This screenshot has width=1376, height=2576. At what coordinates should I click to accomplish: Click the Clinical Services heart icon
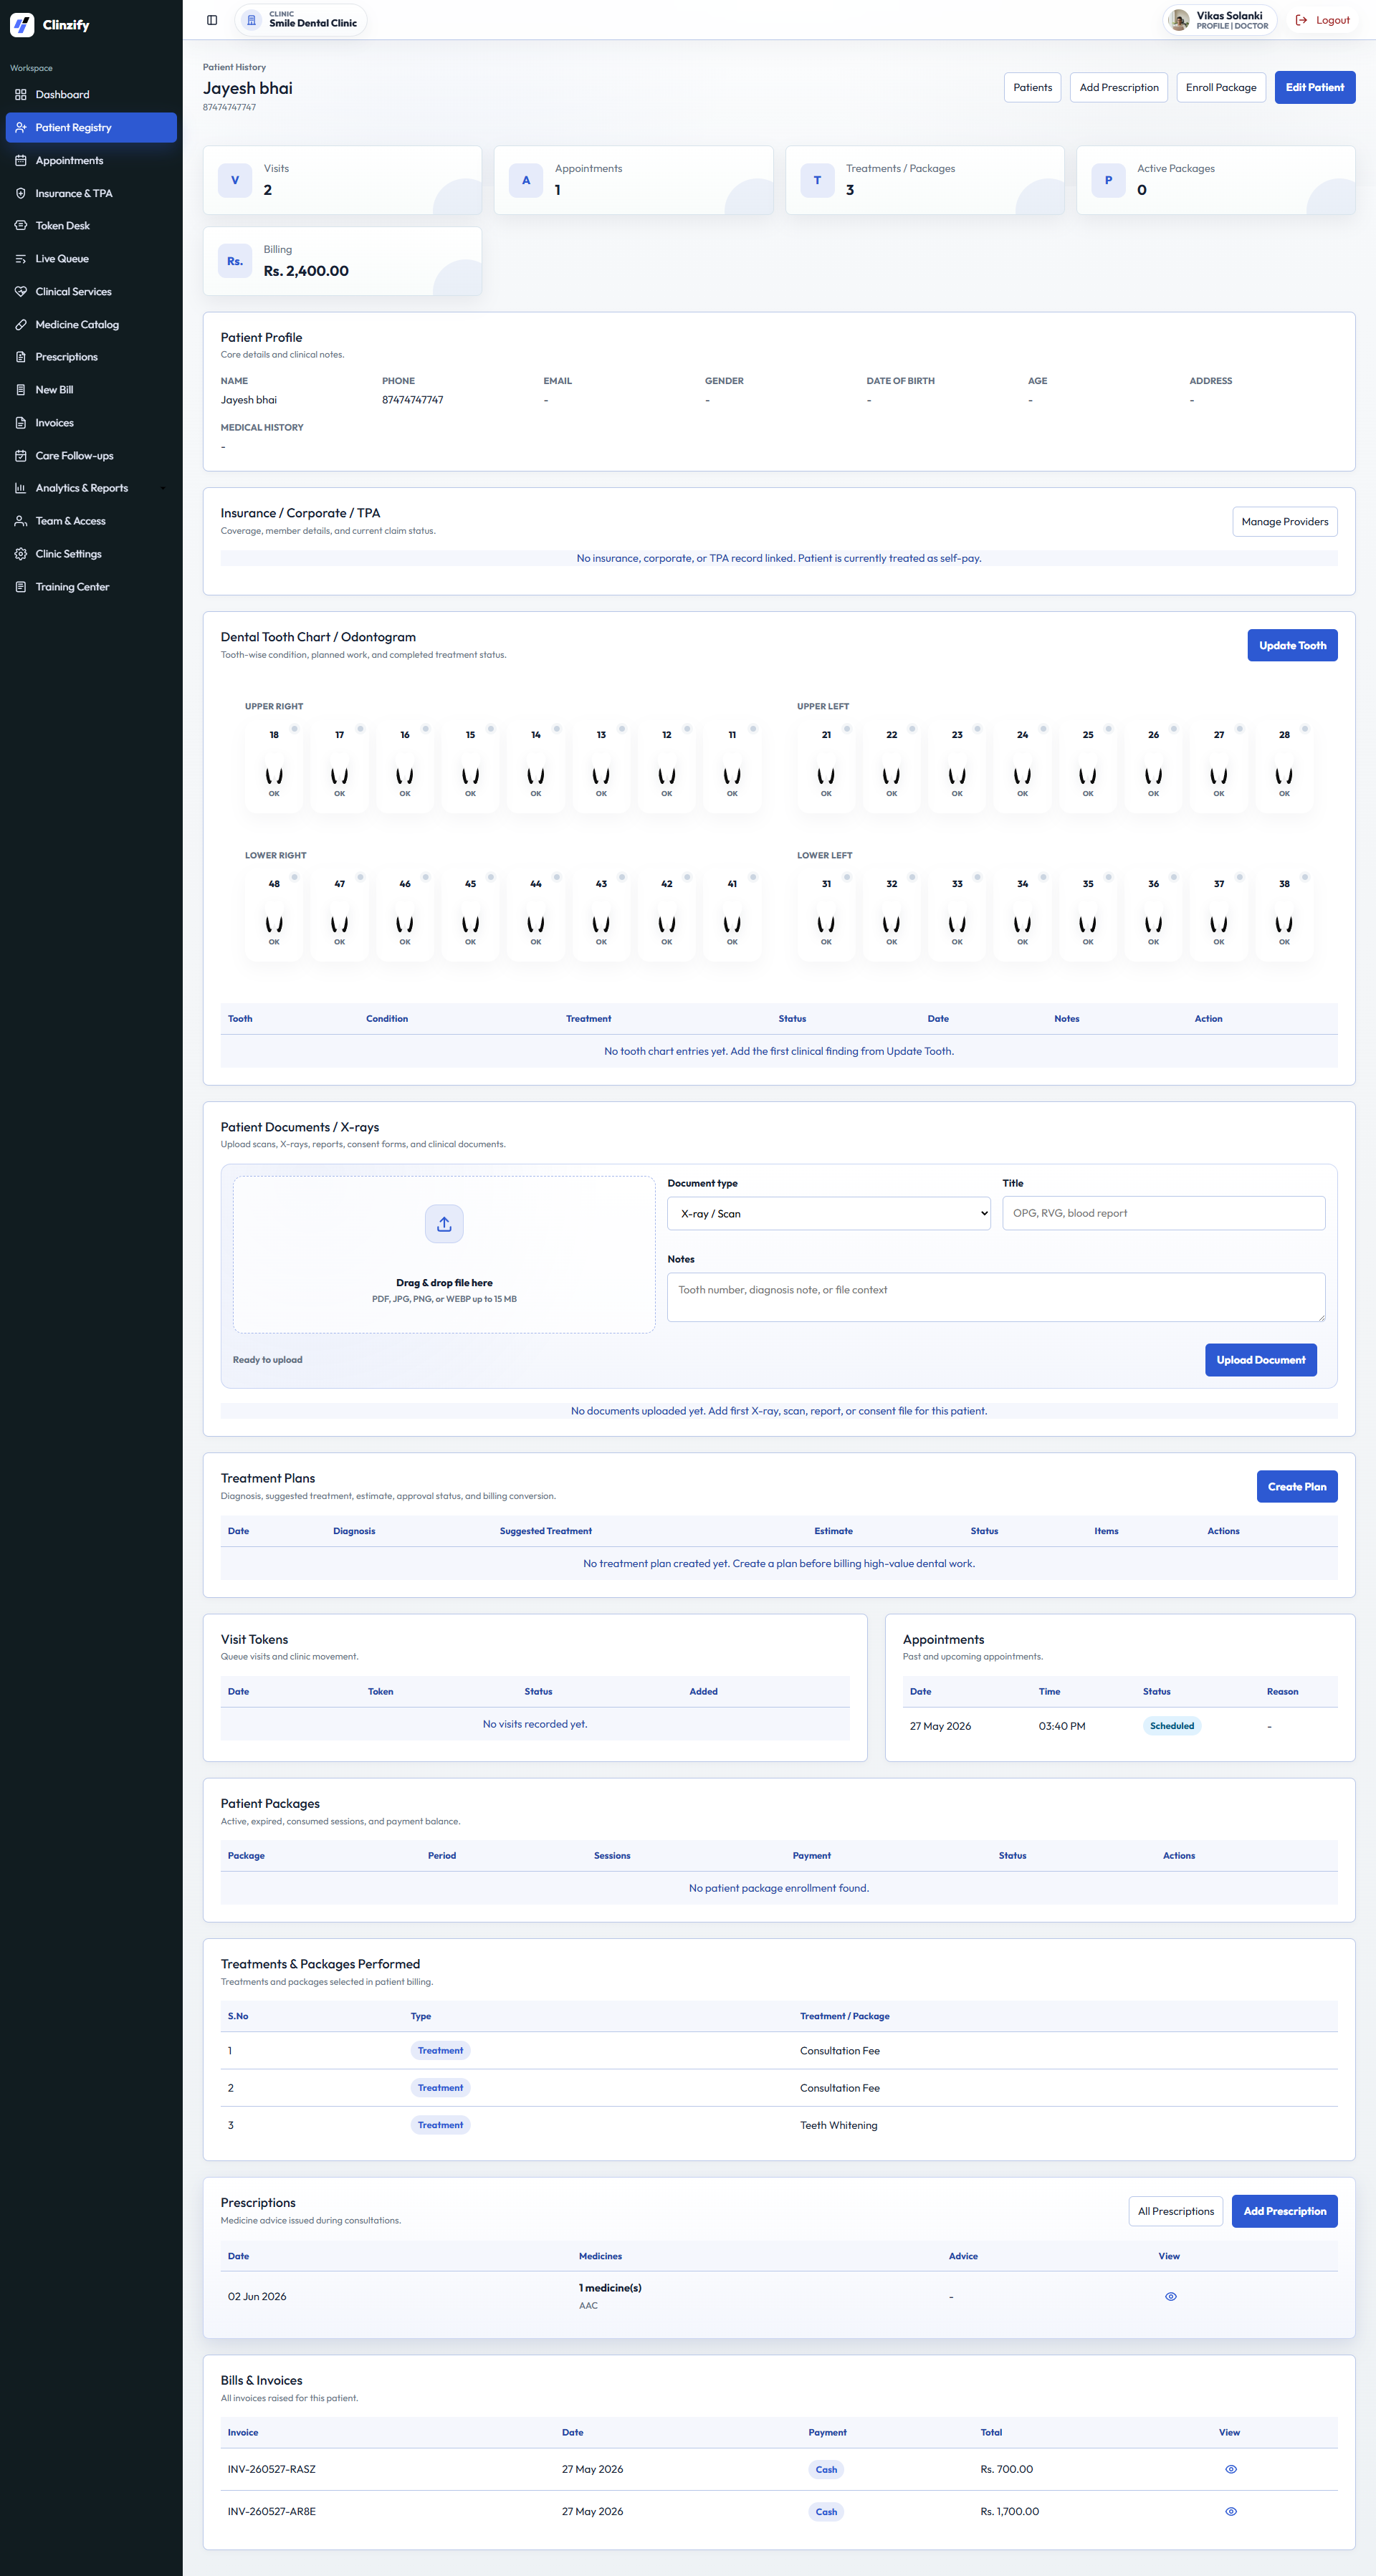pyautogui.click(x=21, y=292)
